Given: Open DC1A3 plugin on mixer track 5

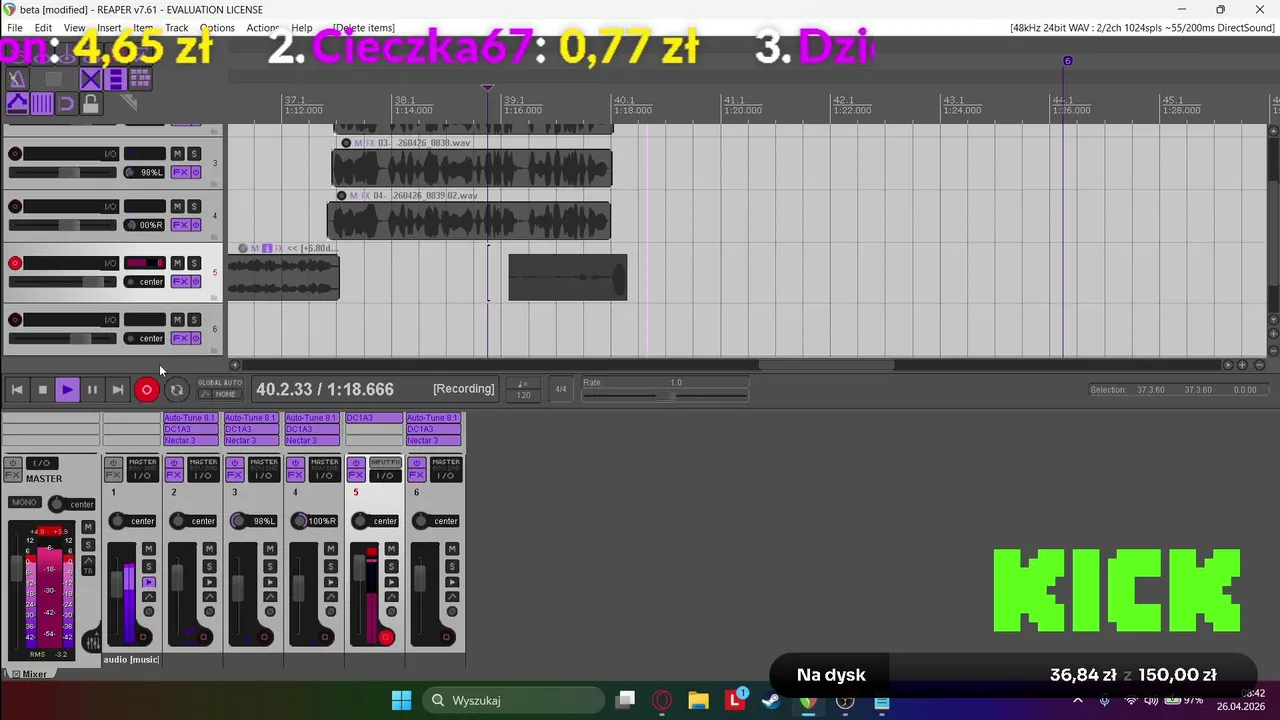Looking at the screenshot, I should (373, 418).
